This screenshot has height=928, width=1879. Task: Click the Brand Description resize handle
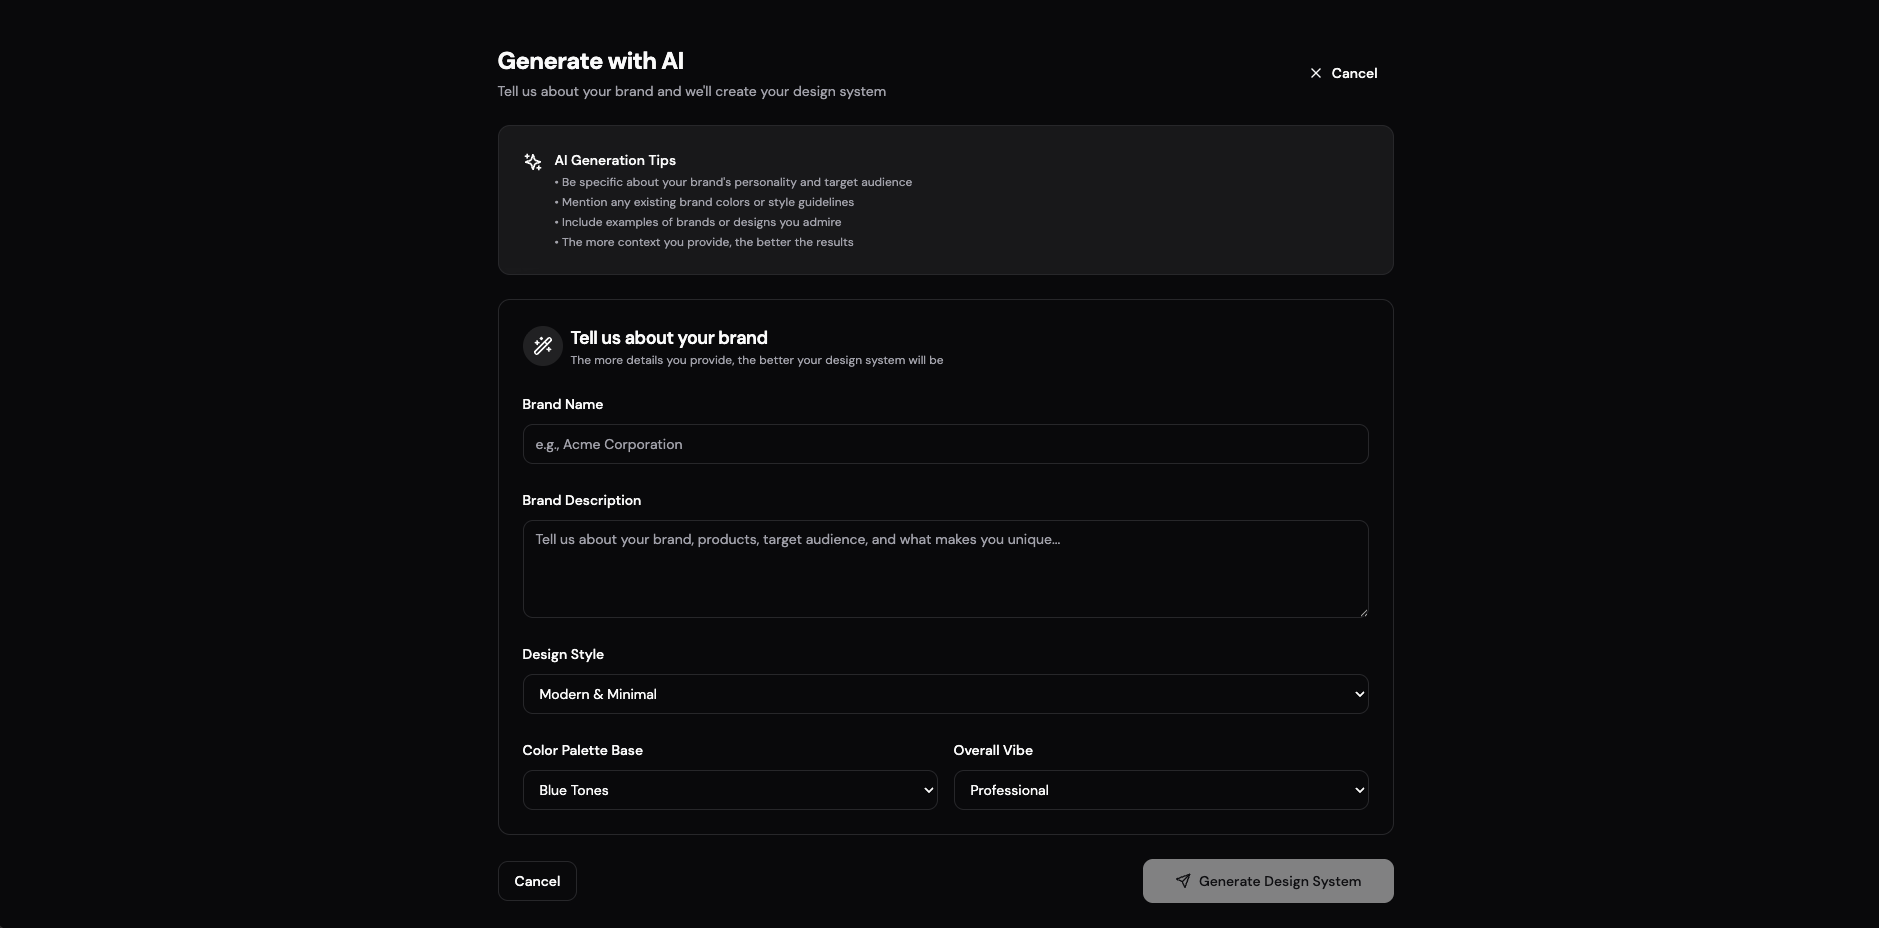(1363, 611)
